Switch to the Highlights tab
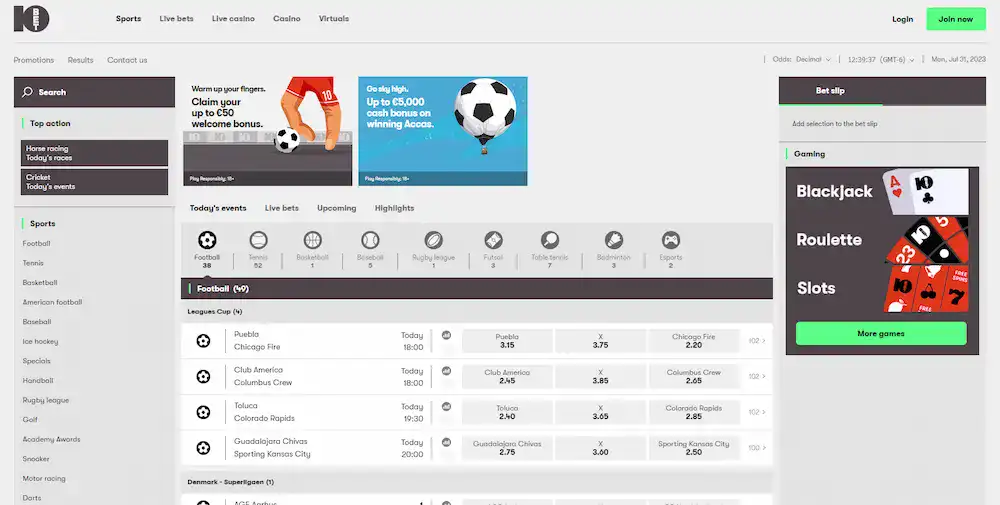 point(395,208)
